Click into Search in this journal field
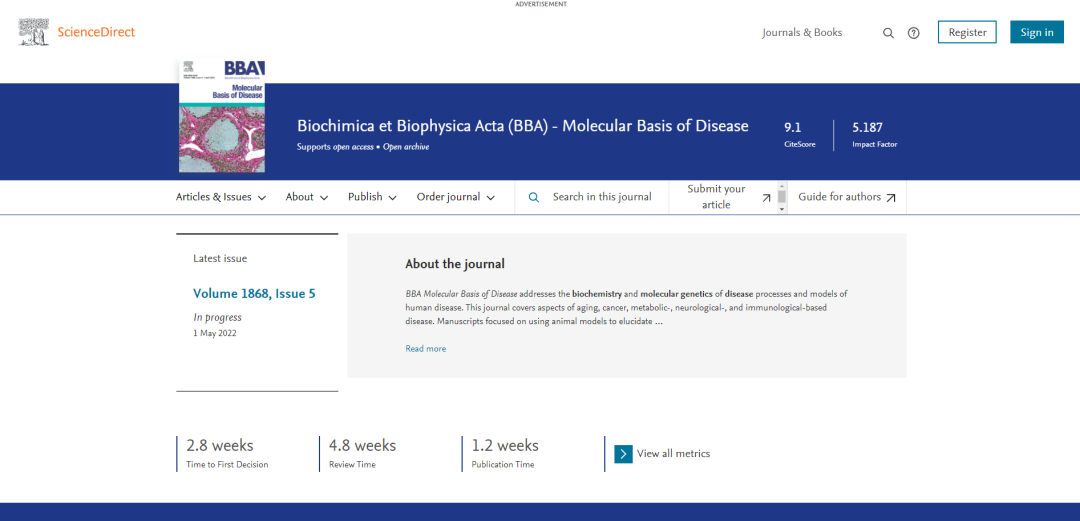This screenshot has width=1080, height=521. pyautogui.click(x=602, y=197)
